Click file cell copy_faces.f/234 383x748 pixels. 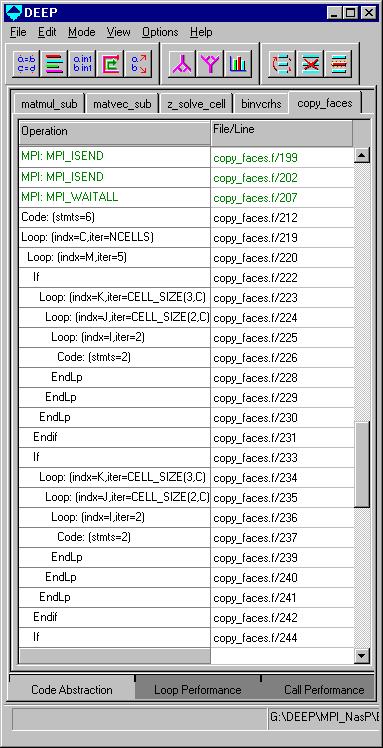tap(283, 478)
